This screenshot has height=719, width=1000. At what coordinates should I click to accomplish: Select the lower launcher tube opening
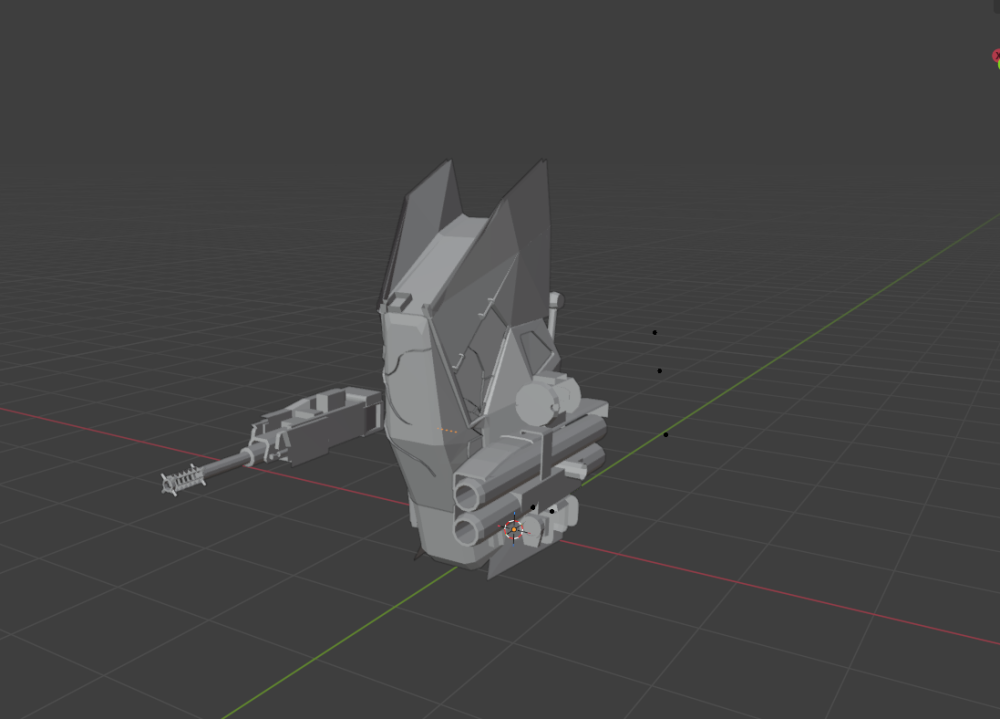(x=467, y=530)
